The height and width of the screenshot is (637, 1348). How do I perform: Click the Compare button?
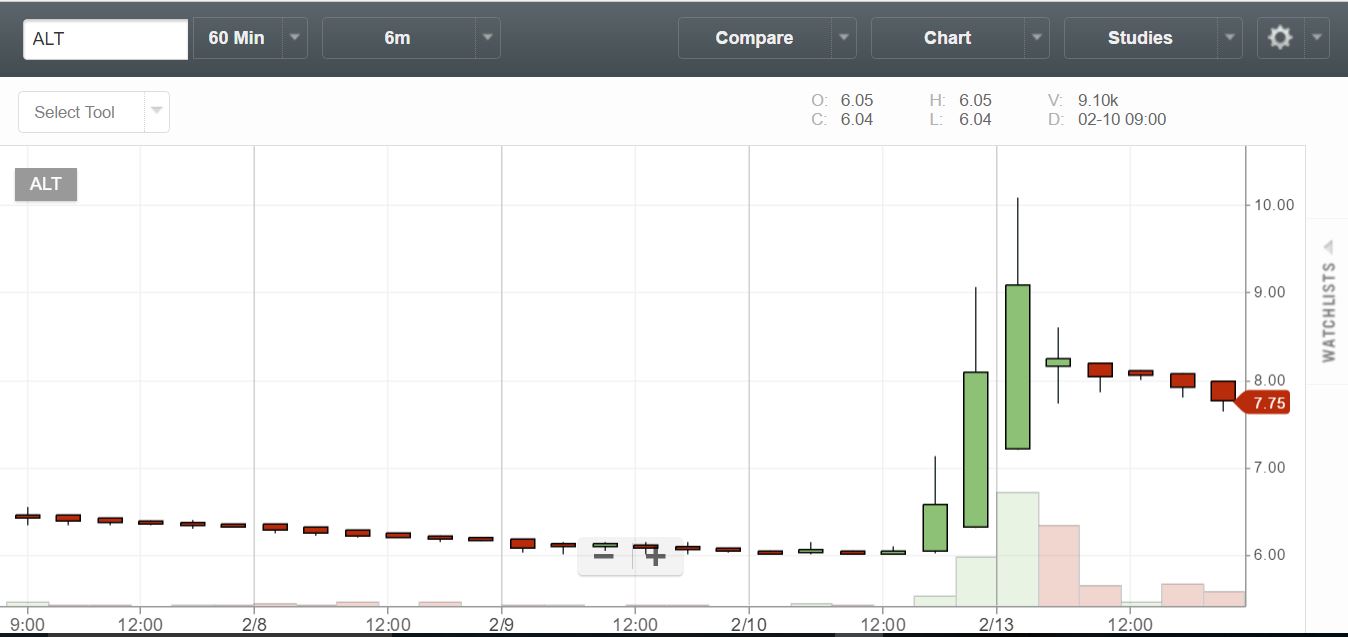pyautogui.click(x=753, y=37)
